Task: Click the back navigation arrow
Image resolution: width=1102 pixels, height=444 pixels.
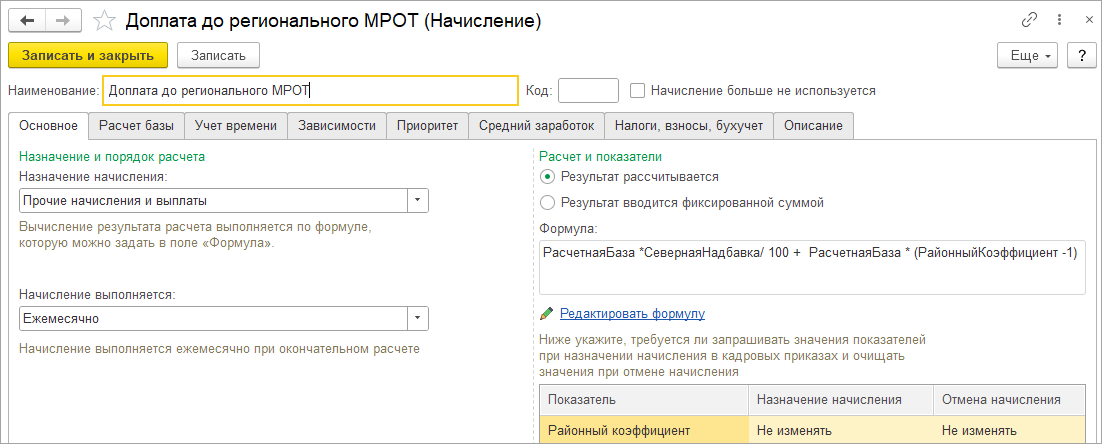Action: (28, 20)
